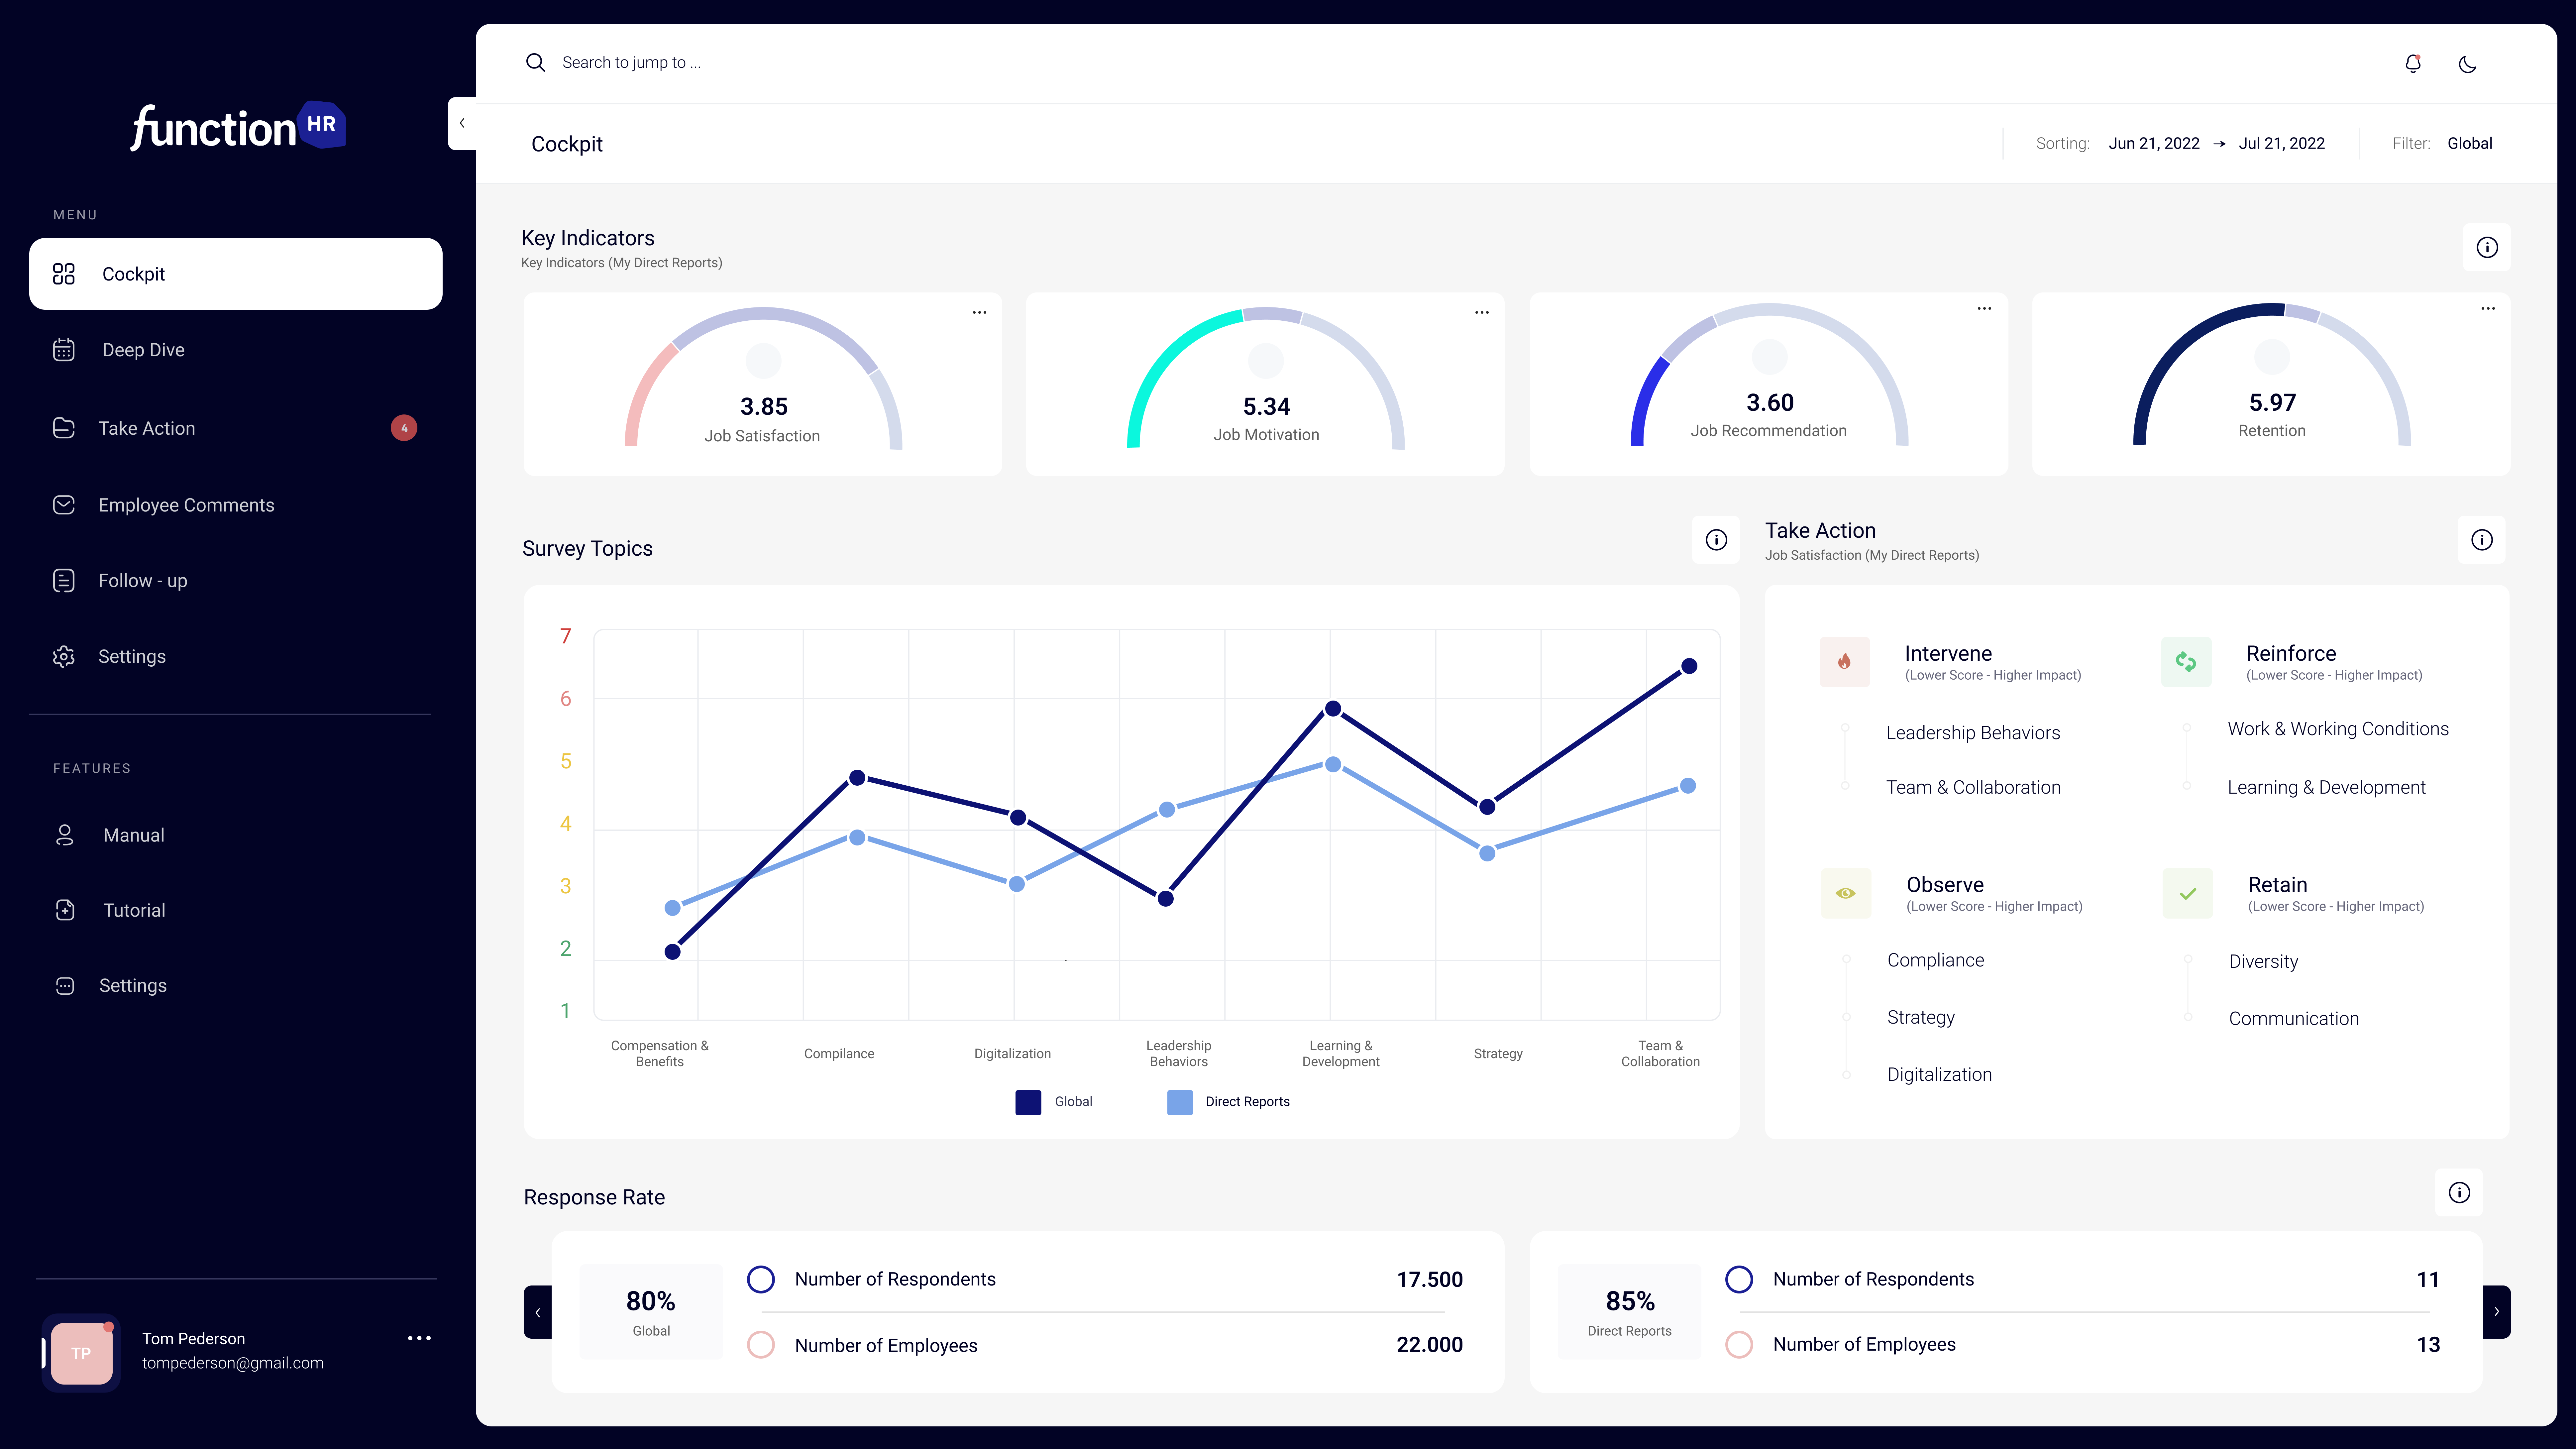
Task: Click the Follow-up sidebar icon
Action: 64,580
